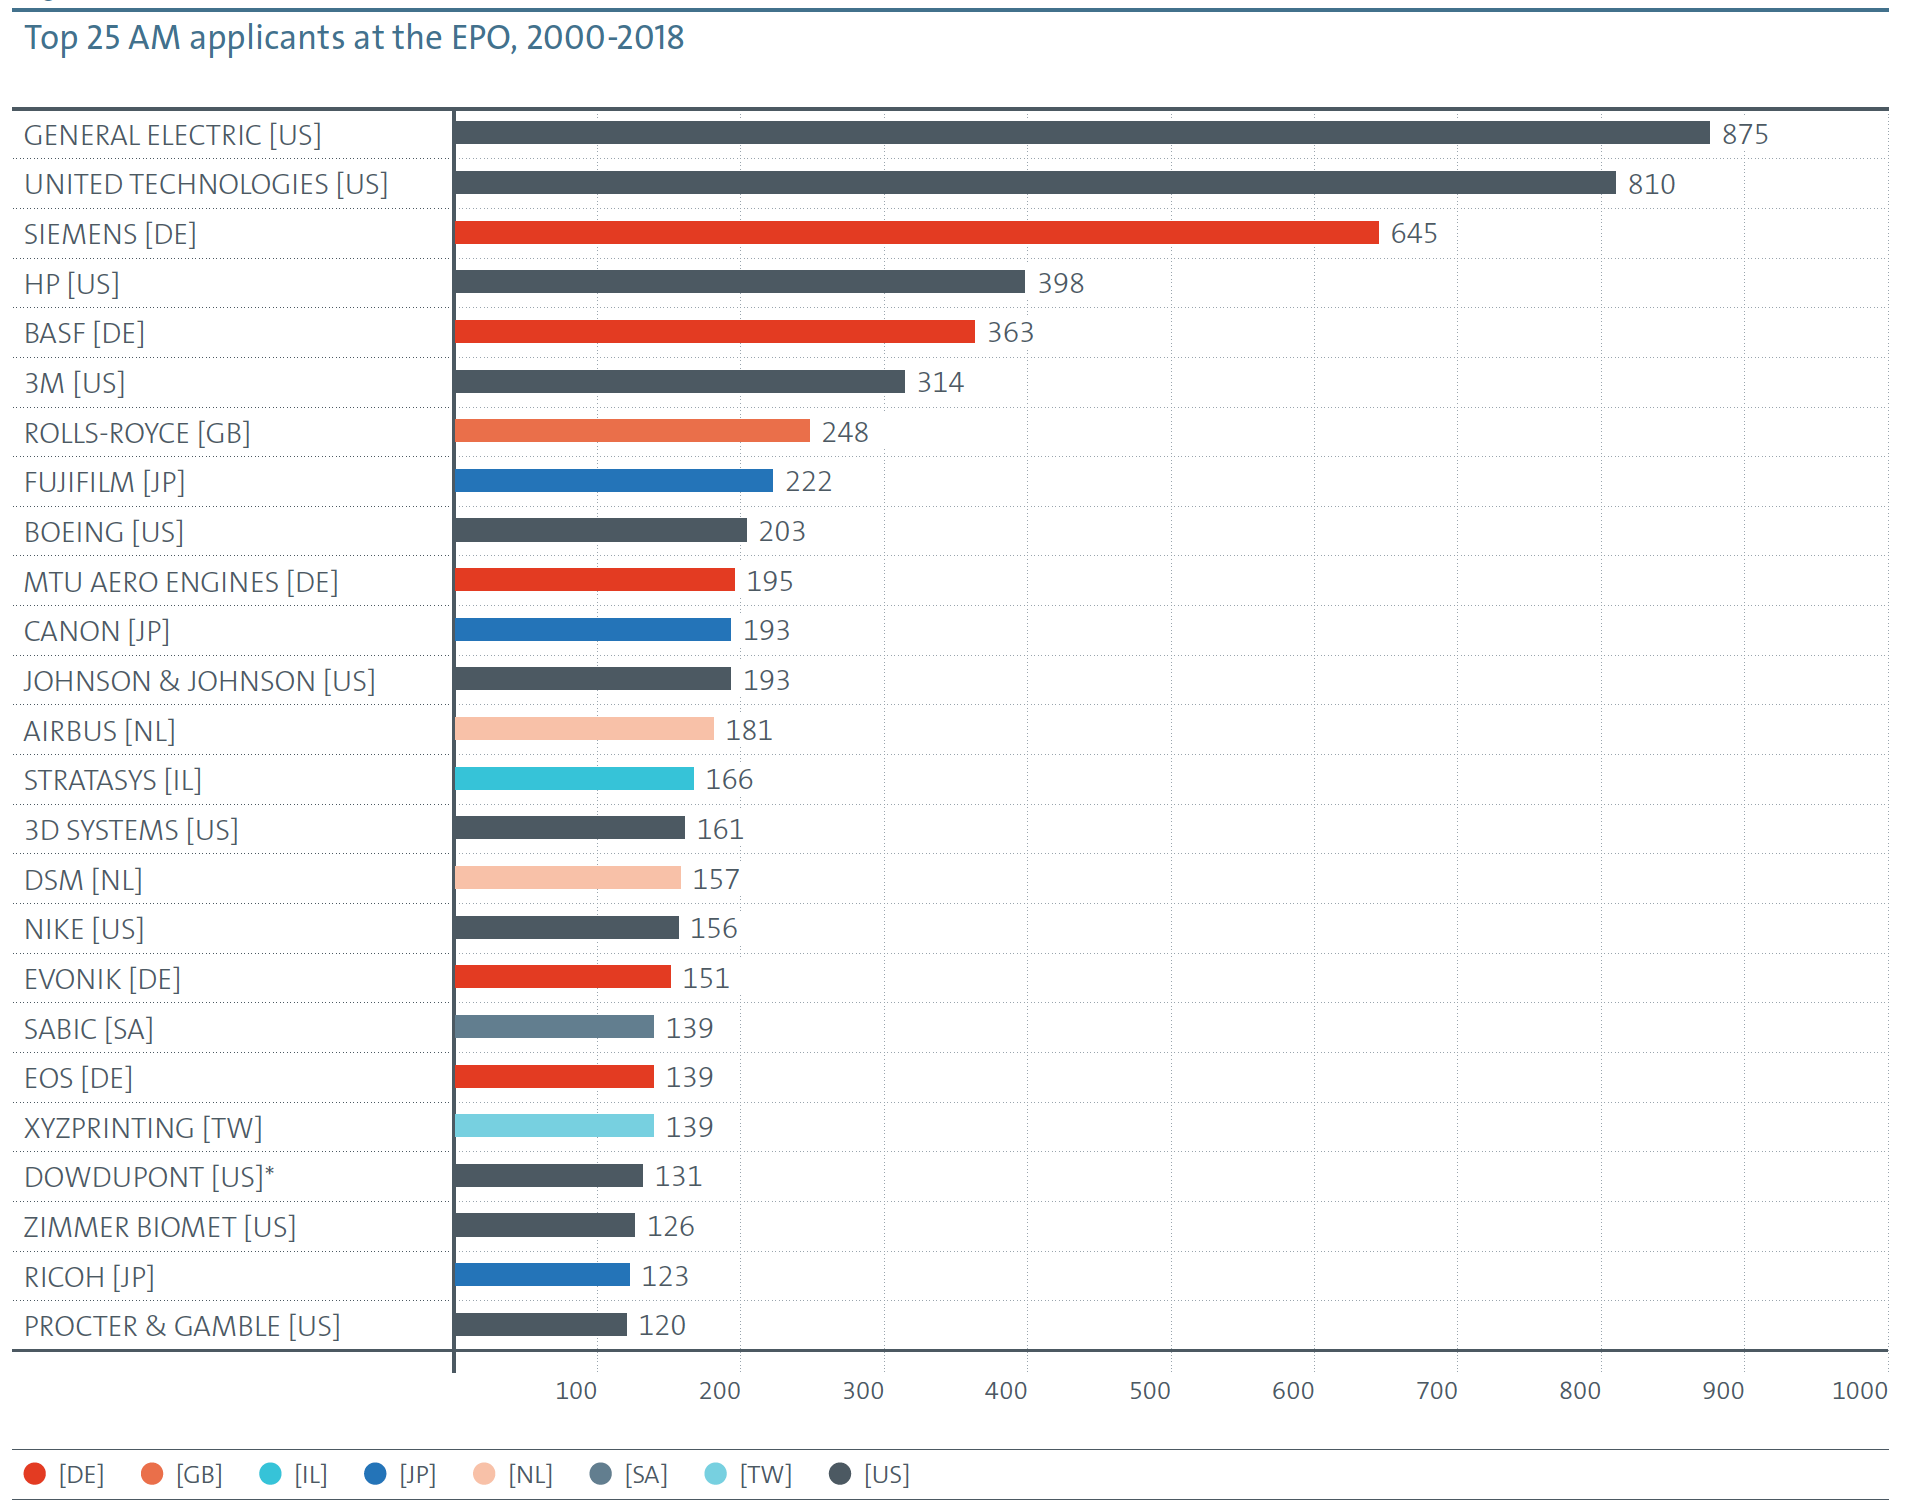Click the SIEMENS [DE] label
The height and width of the screenshot is (1506, 1930).
point(110,234)
